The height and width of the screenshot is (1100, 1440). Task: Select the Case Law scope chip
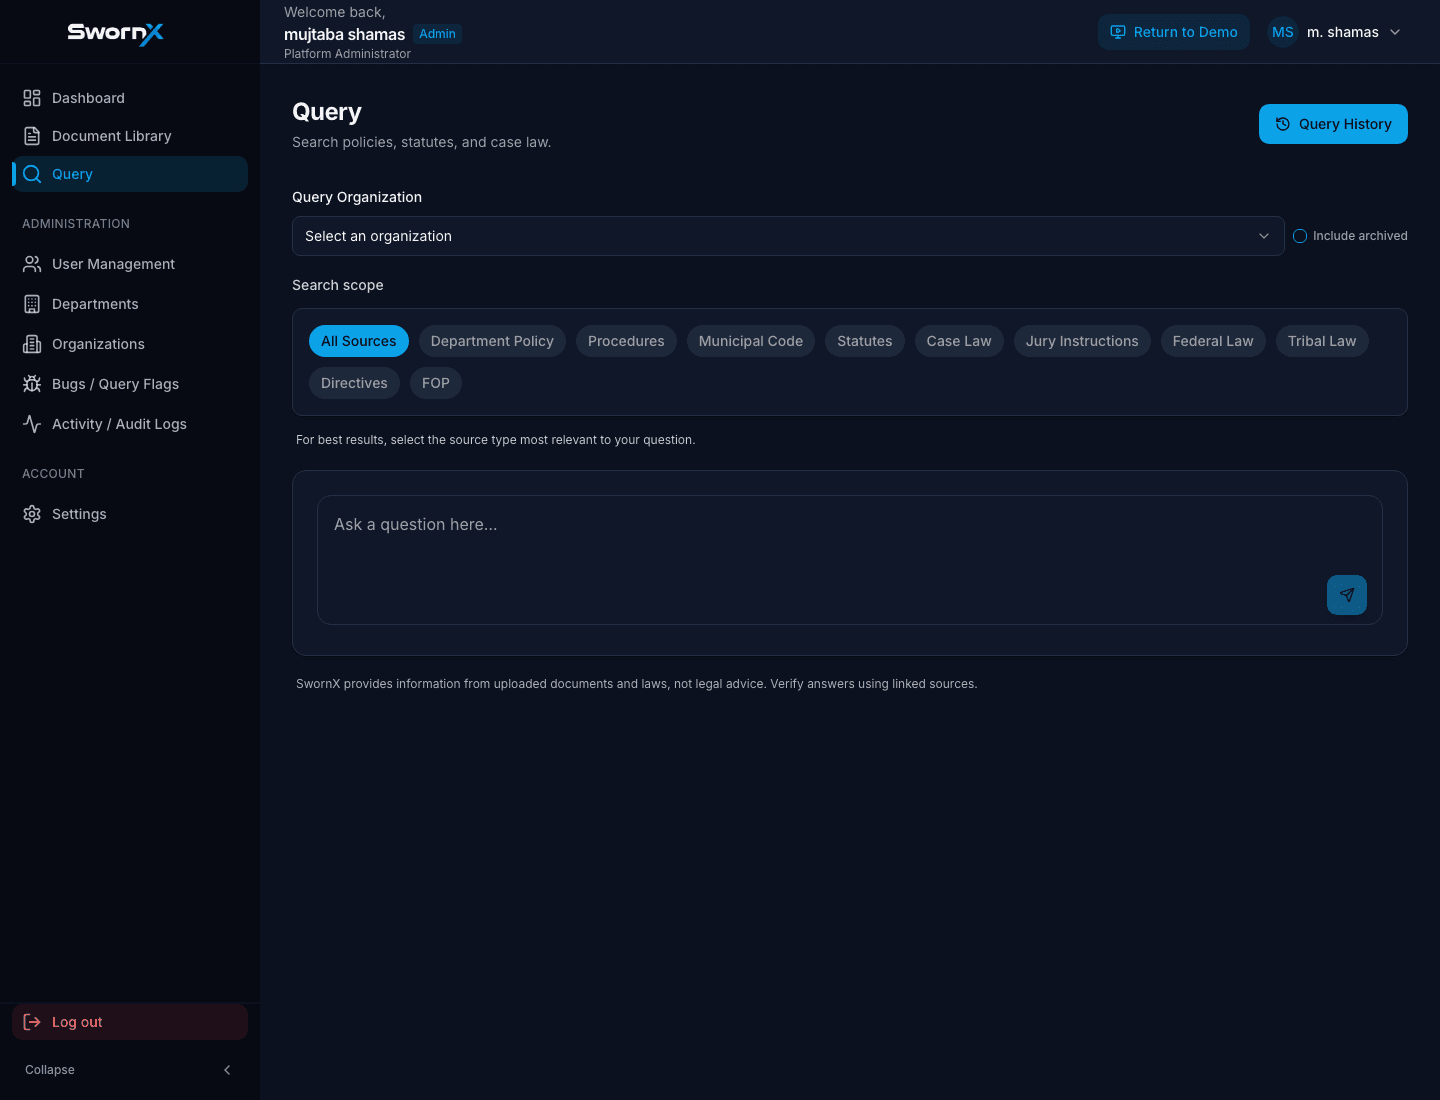[x=959, y=341]
